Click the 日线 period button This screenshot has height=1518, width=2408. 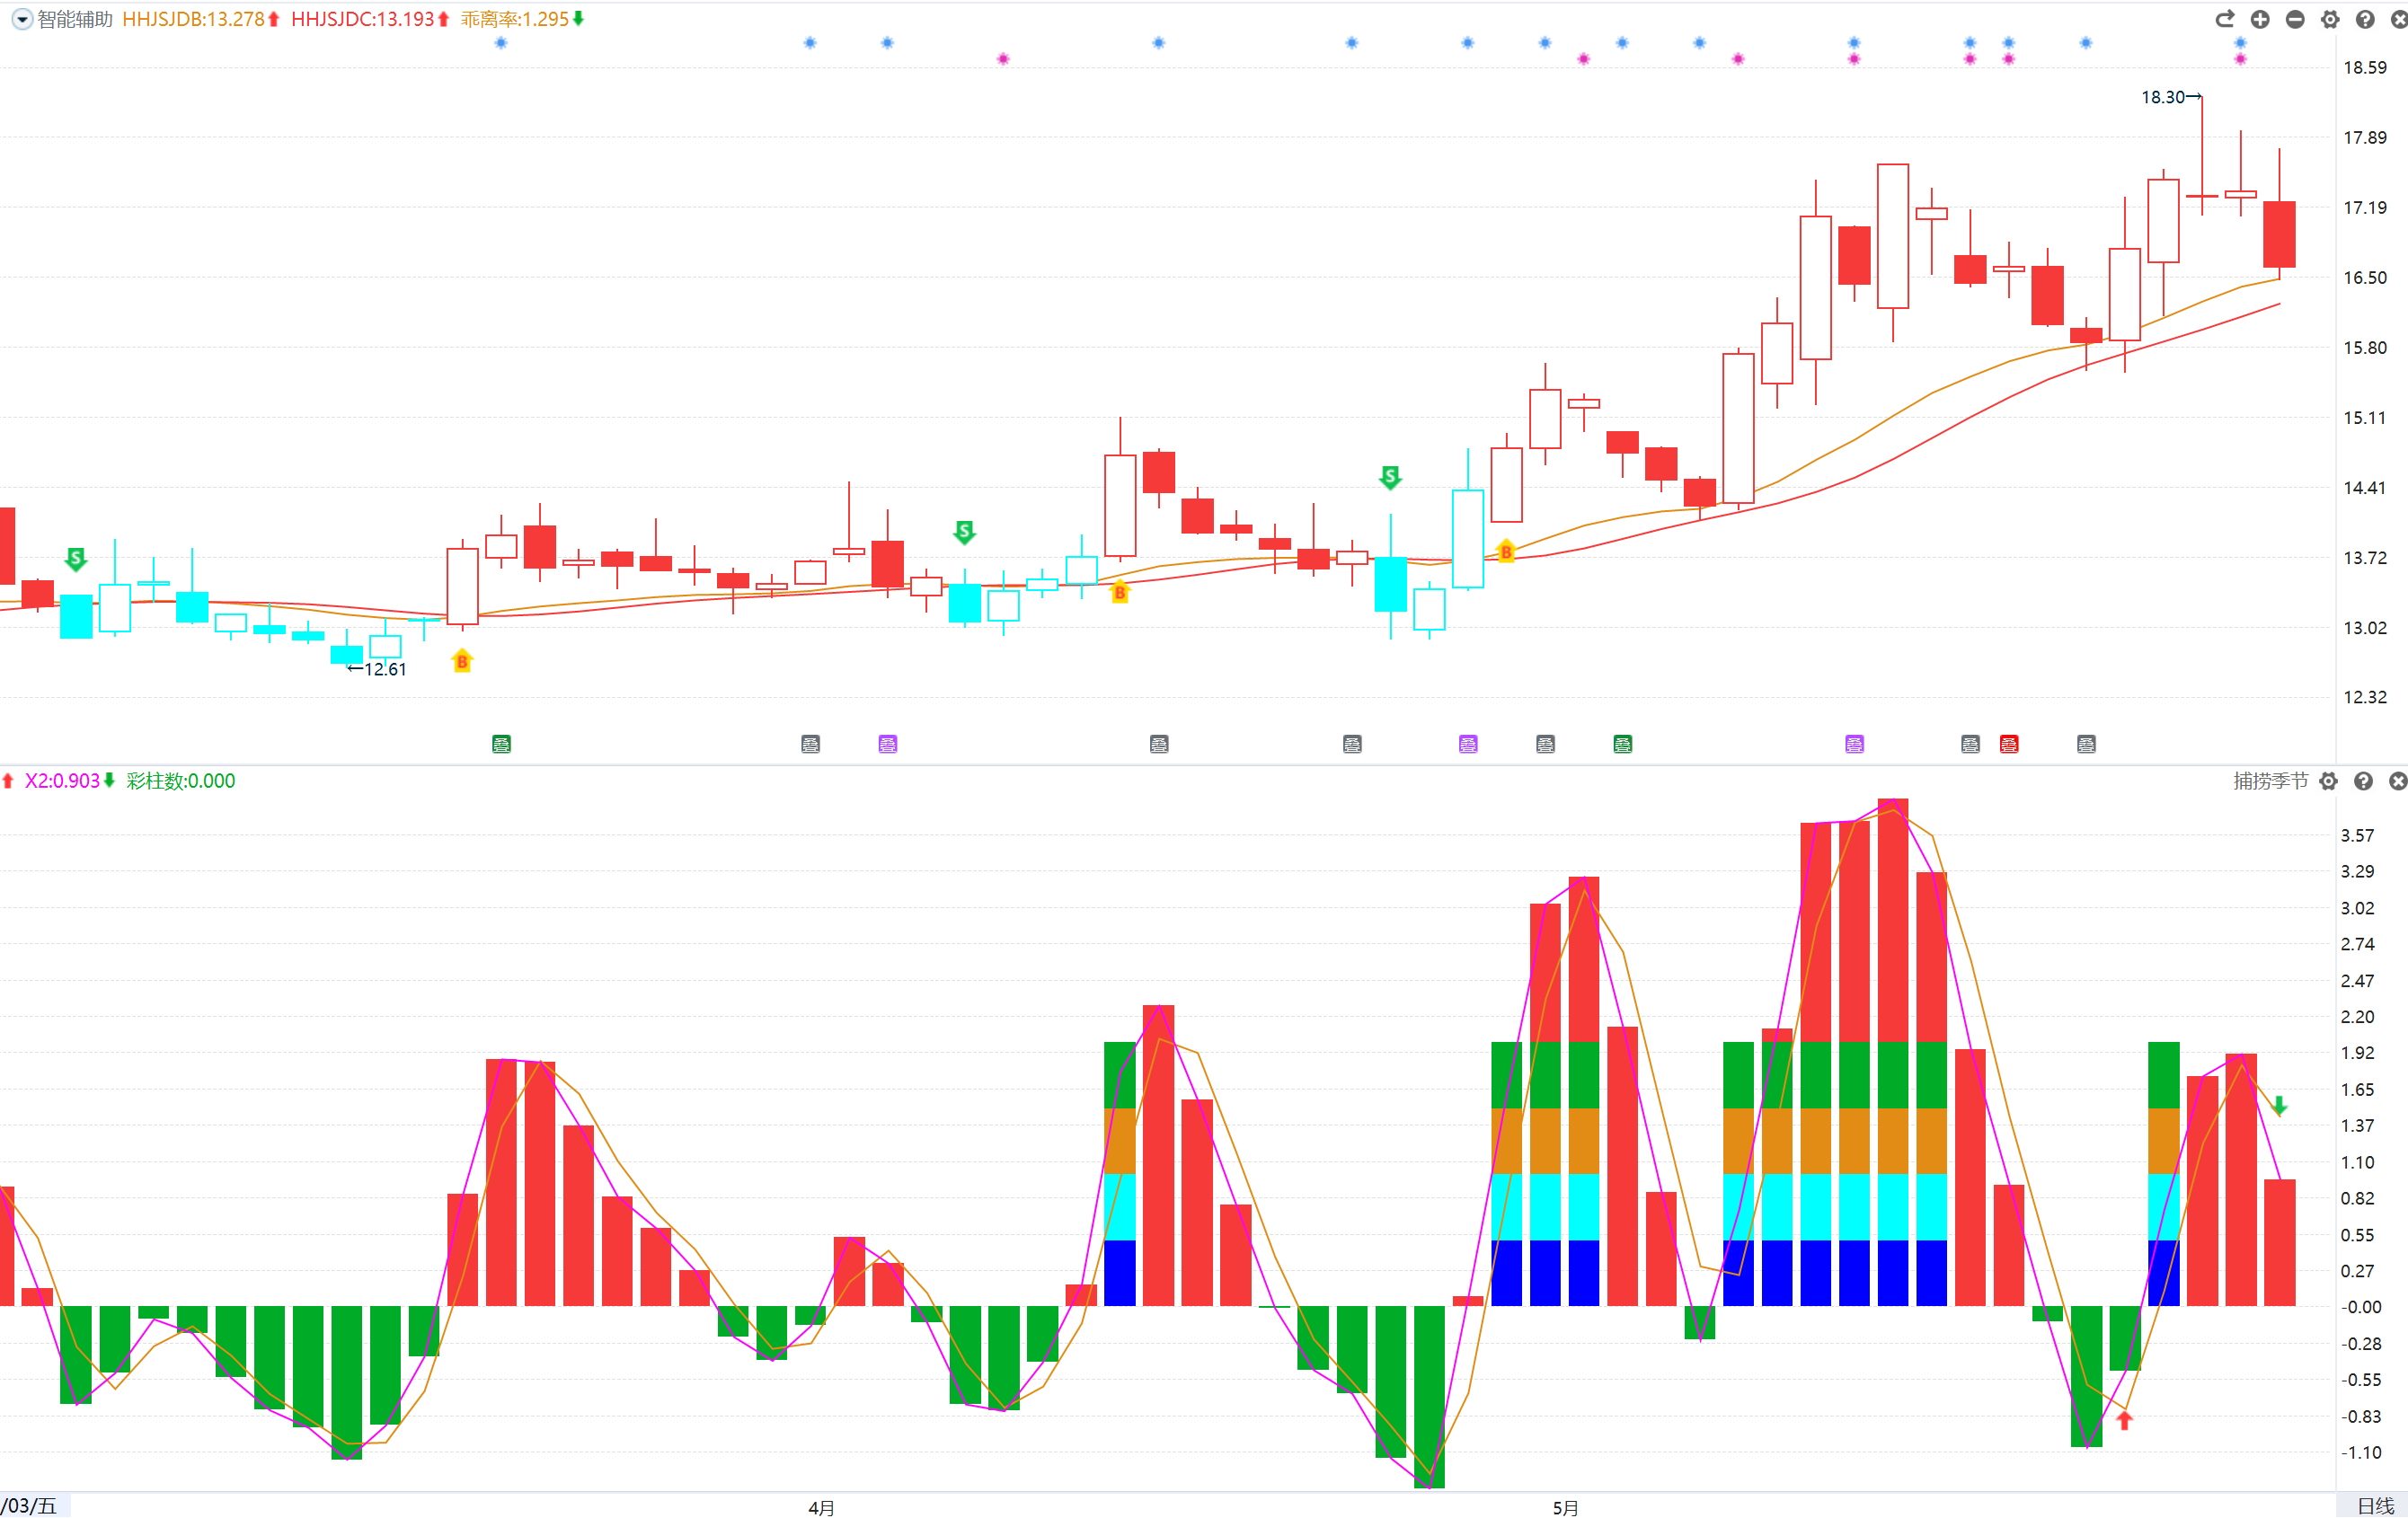pos(2376,1506)
